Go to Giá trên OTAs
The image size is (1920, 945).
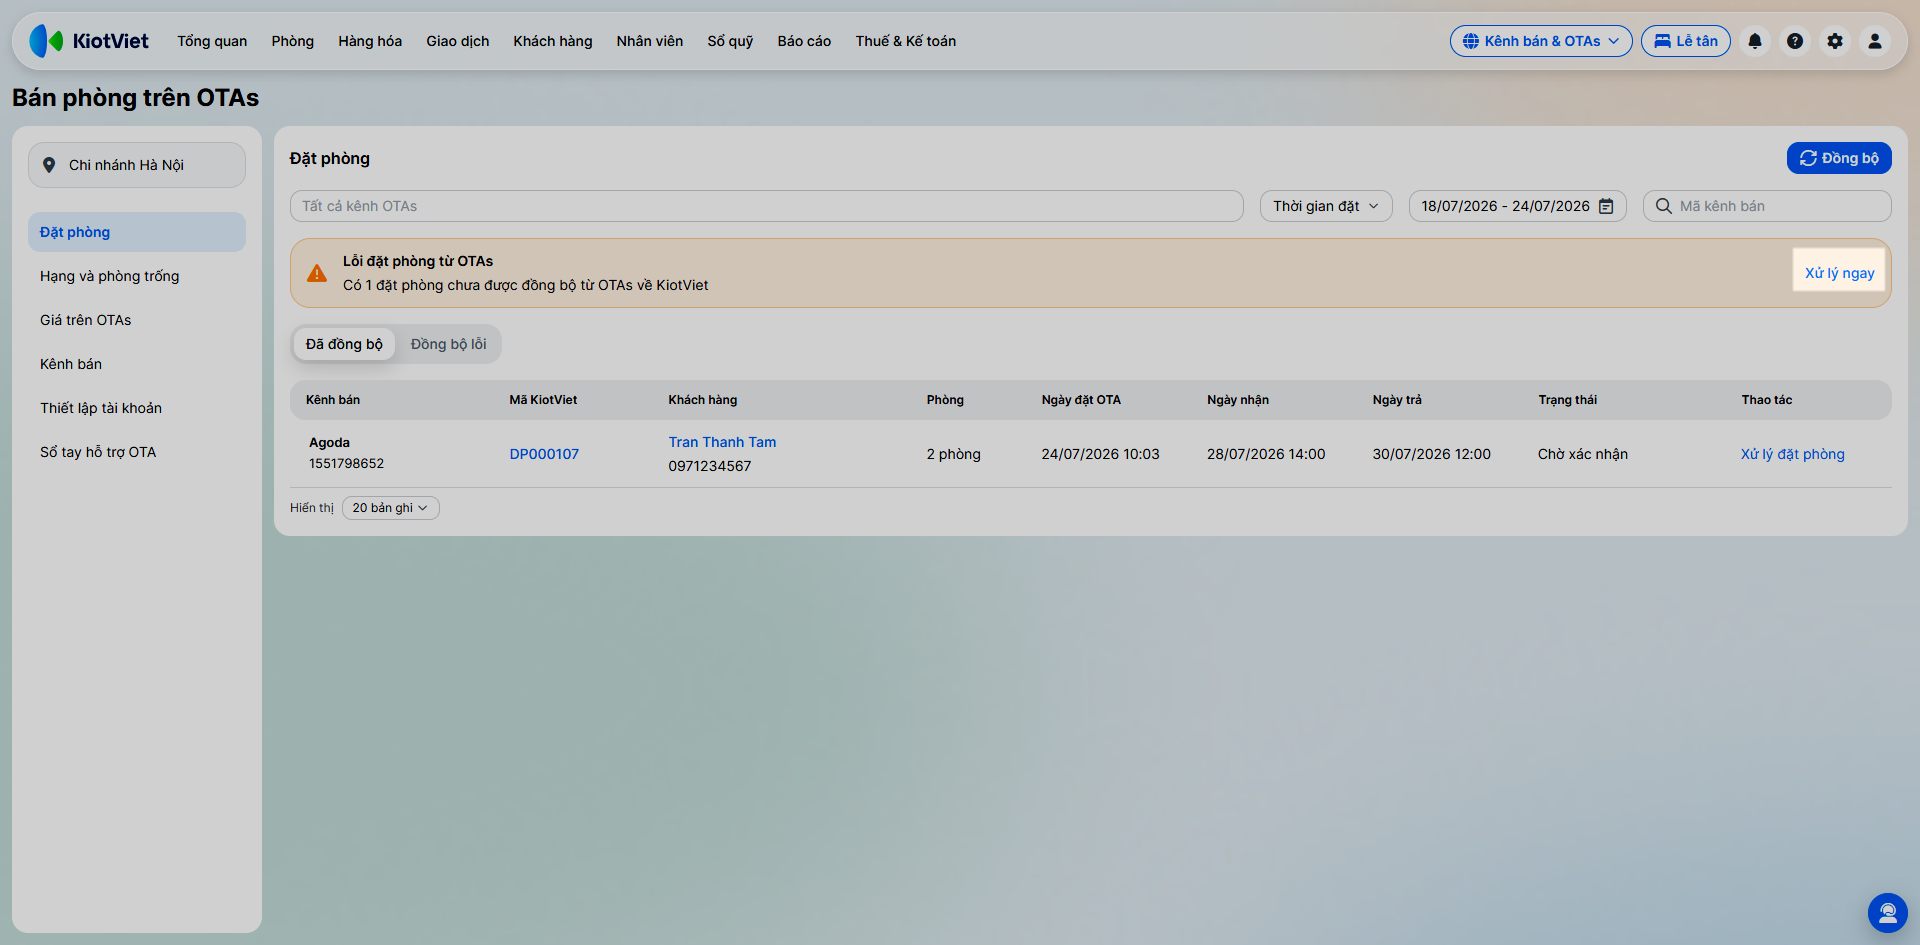pyautogui.click(x=137, y=320)
